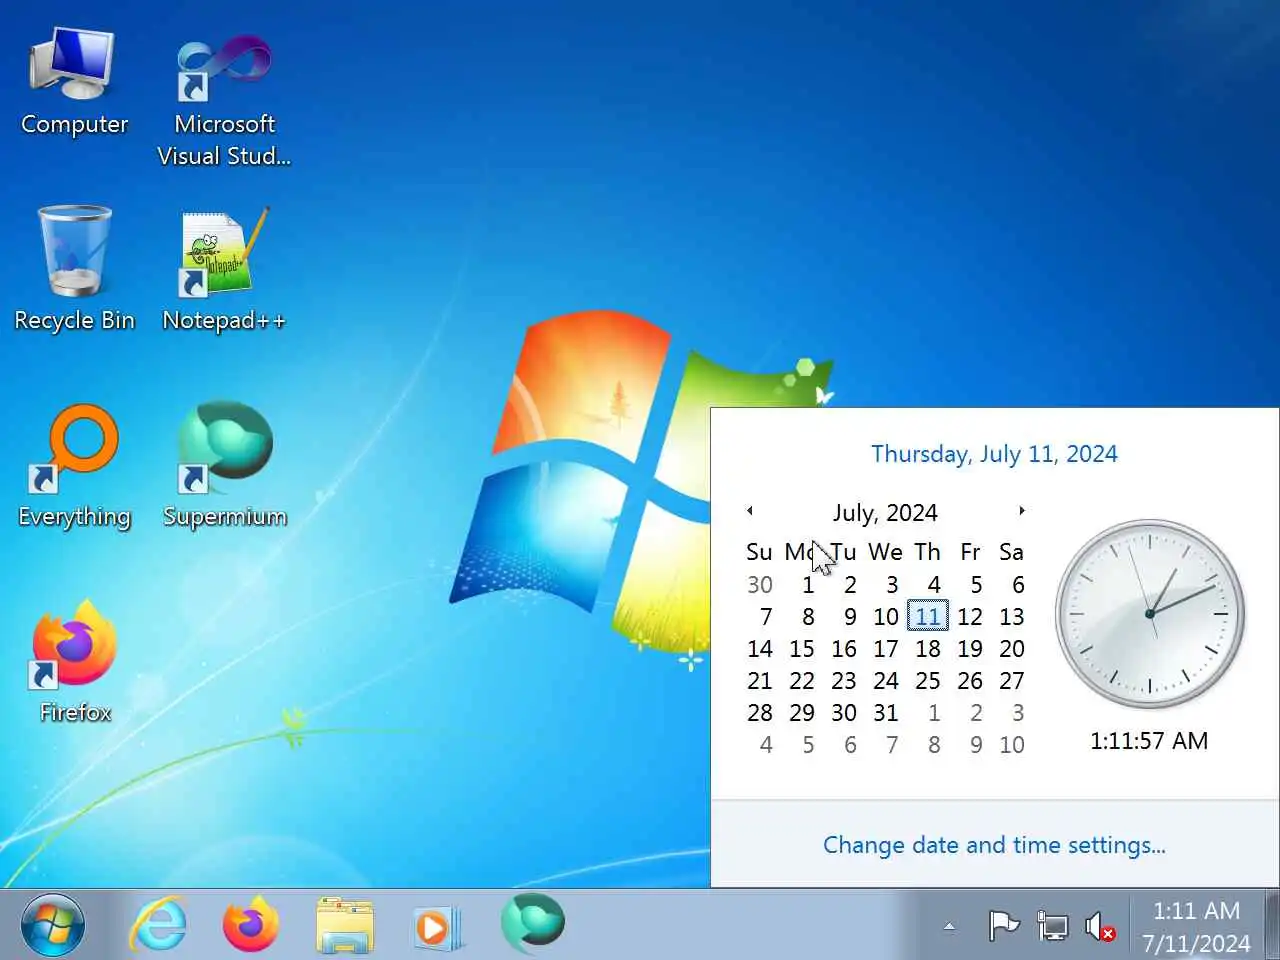Select July 24 in the calendar
1280x960 pixels.
pyautogui.click(x=886, y=681)
